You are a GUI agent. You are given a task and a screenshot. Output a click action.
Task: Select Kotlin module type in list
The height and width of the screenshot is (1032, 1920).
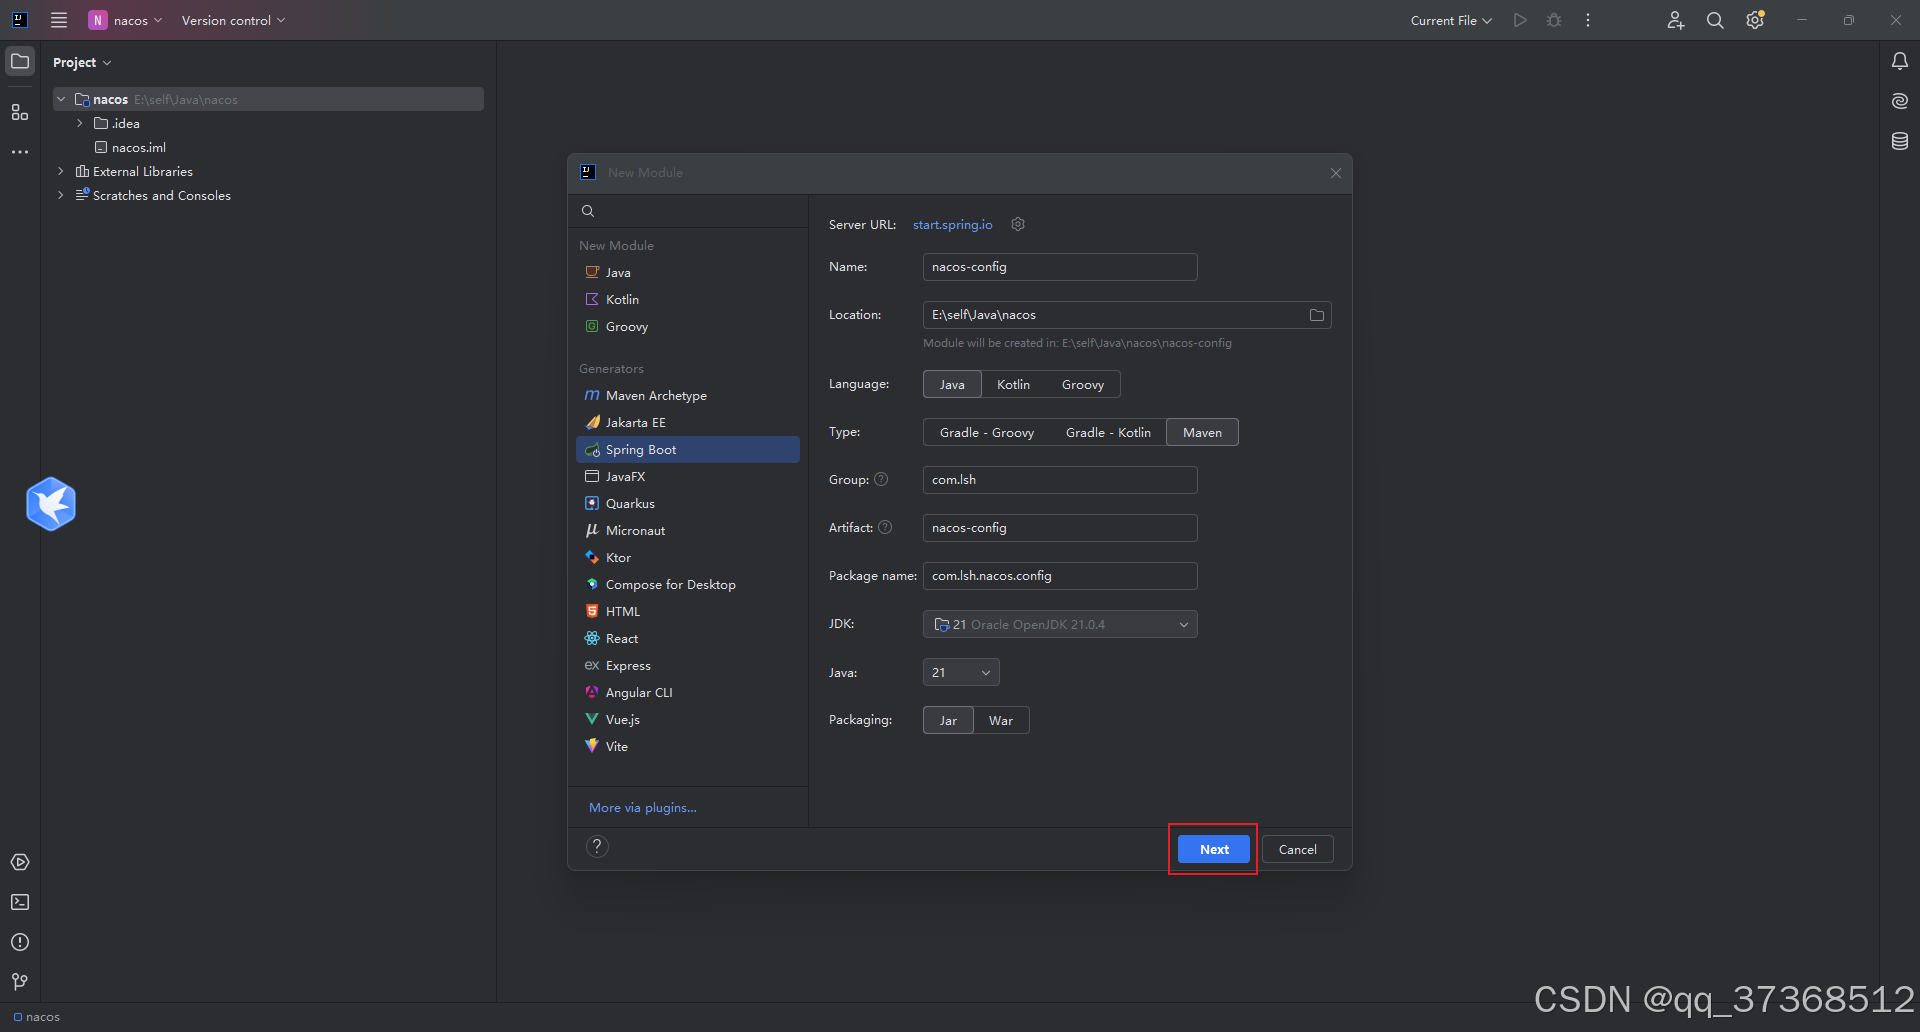click(688, 299)
